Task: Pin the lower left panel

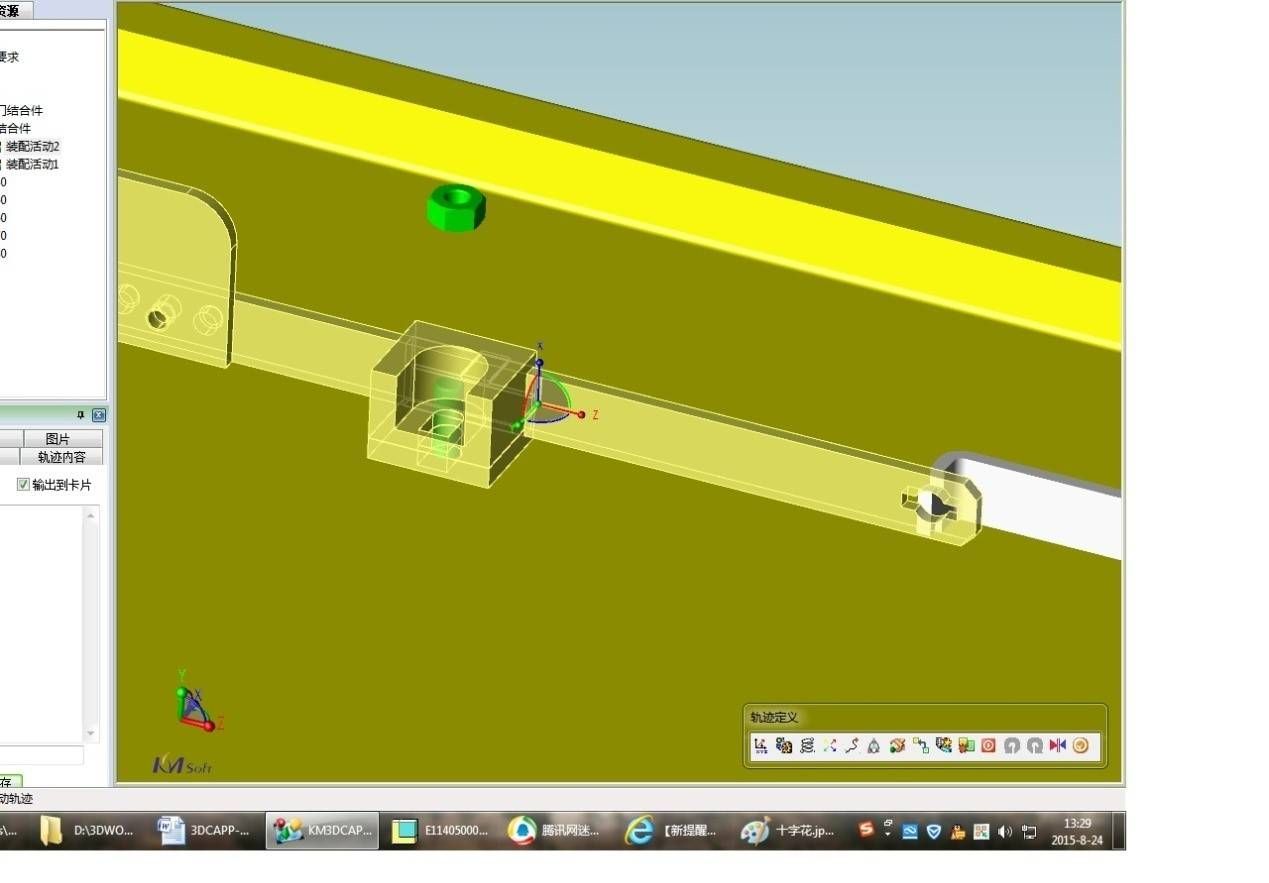Action: (x=81, y=415)
